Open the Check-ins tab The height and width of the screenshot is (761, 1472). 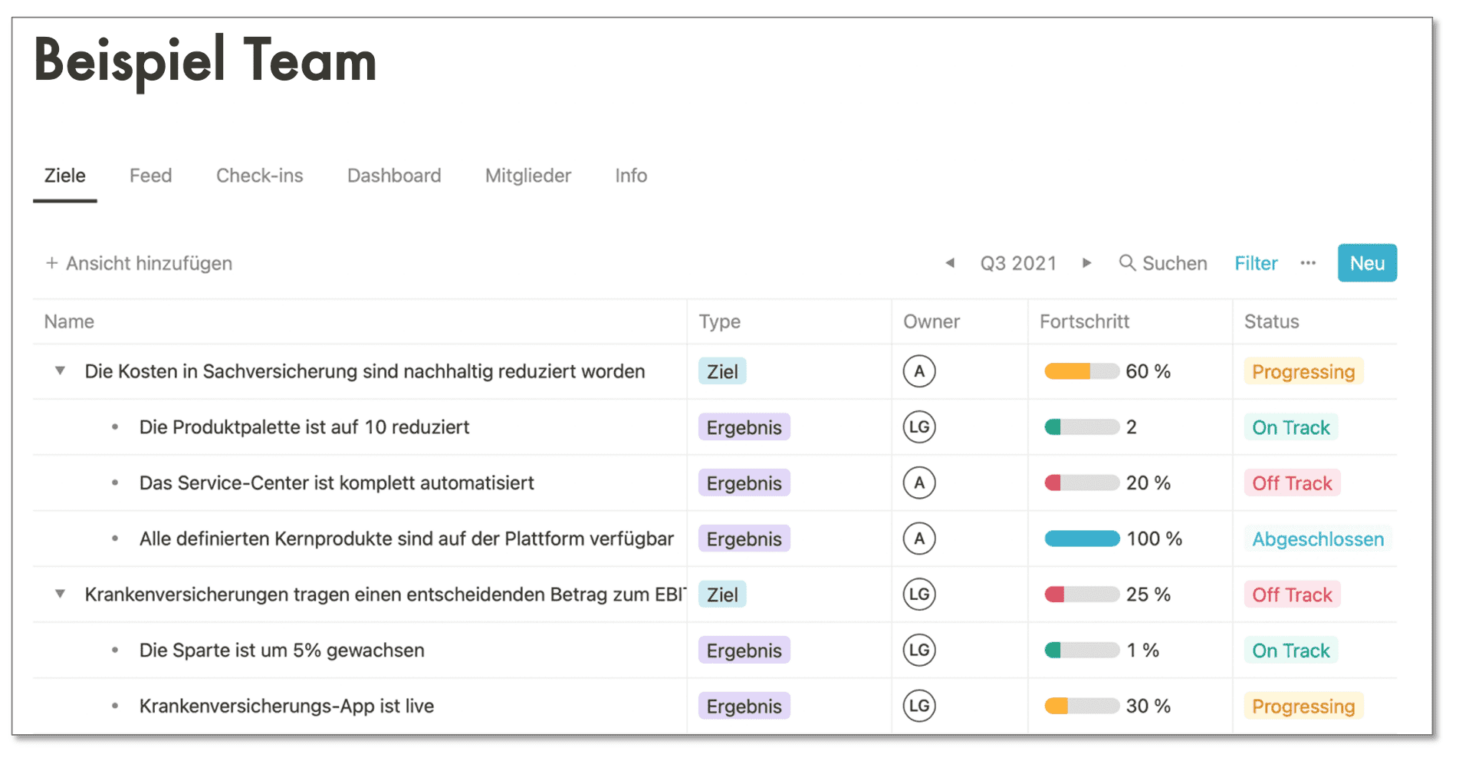pos(260,176)
